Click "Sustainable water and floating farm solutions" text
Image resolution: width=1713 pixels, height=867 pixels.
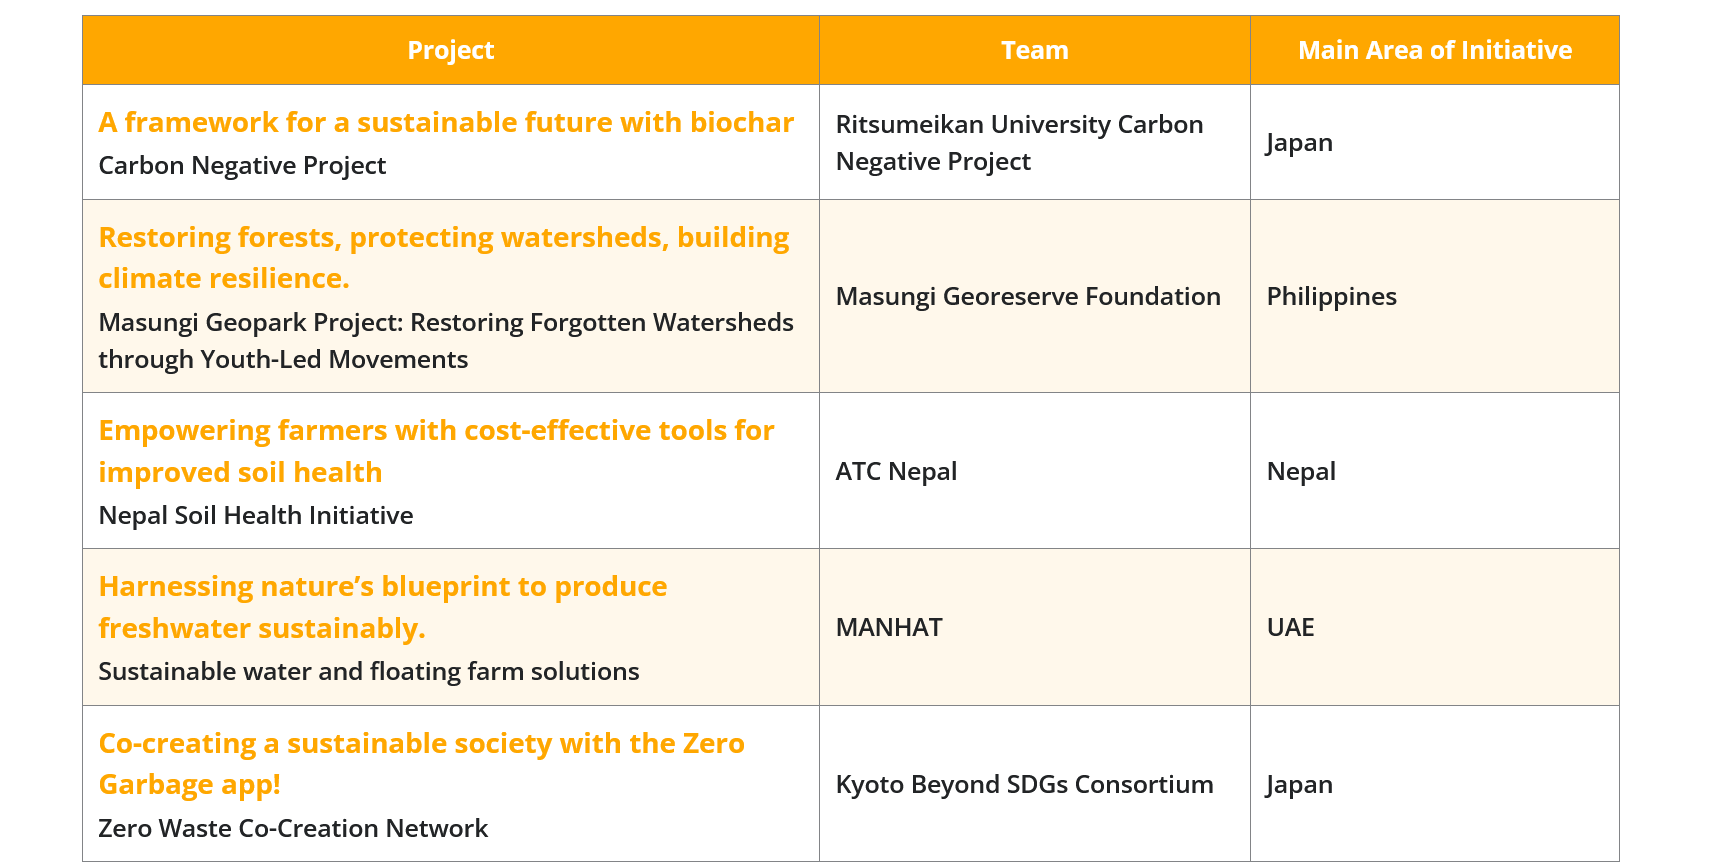368,672
